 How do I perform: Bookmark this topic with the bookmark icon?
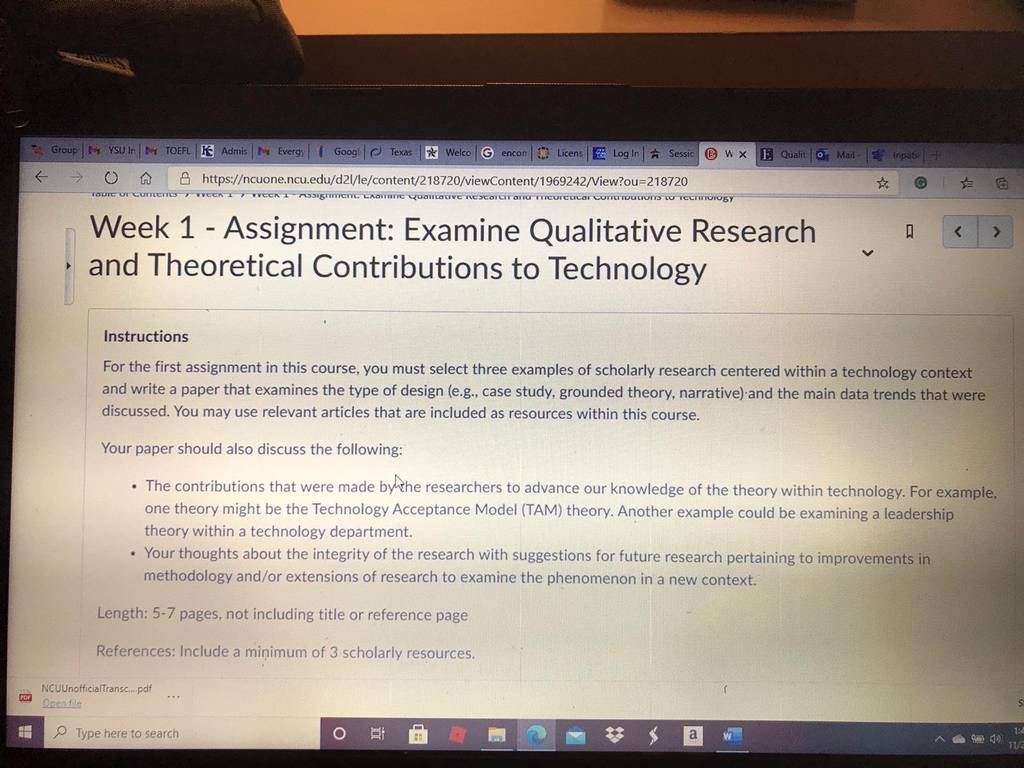tap(909, 231)
